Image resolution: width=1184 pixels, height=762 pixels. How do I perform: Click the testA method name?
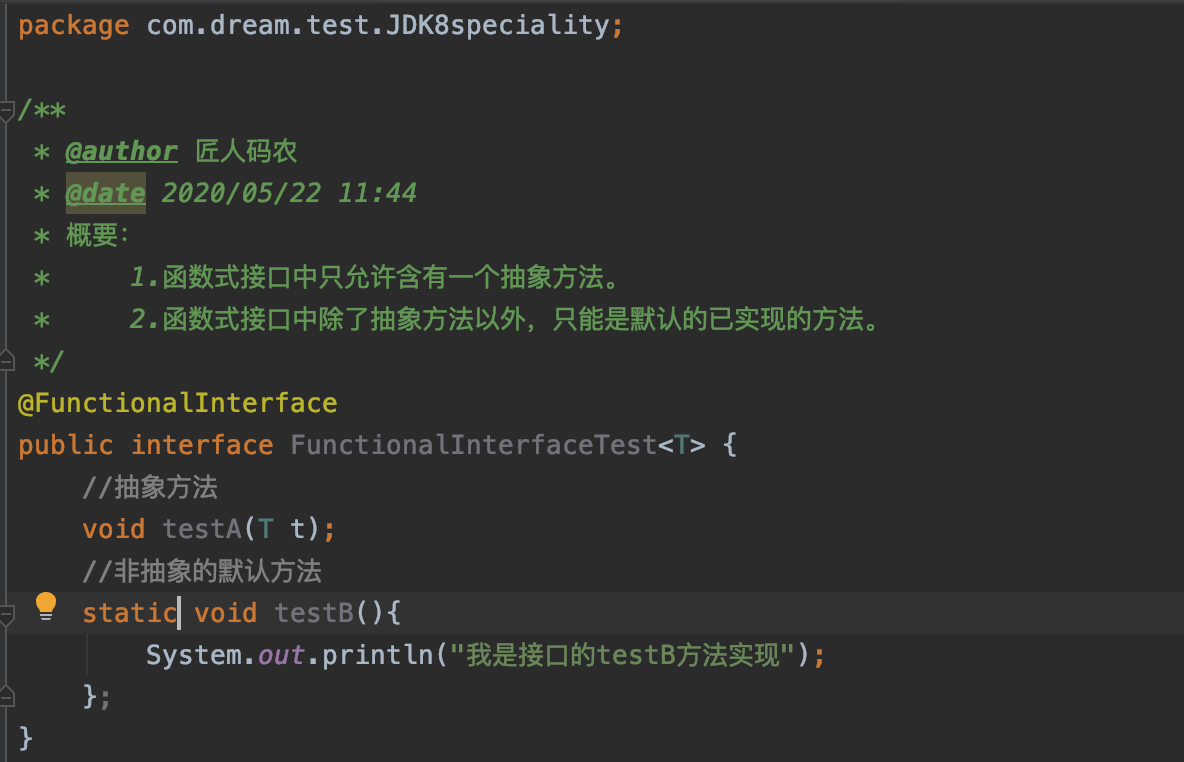point(202,529)
